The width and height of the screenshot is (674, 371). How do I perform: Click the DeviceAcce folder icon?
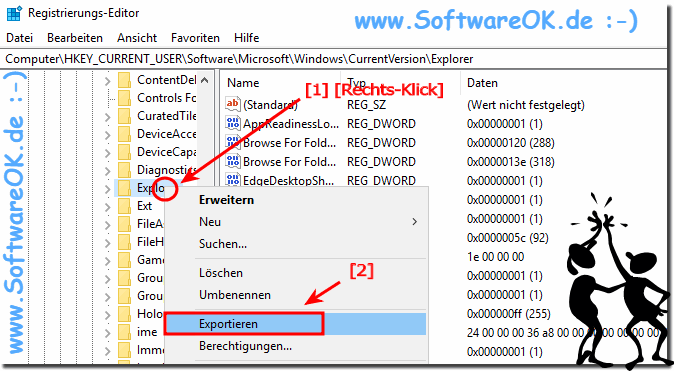125,134
